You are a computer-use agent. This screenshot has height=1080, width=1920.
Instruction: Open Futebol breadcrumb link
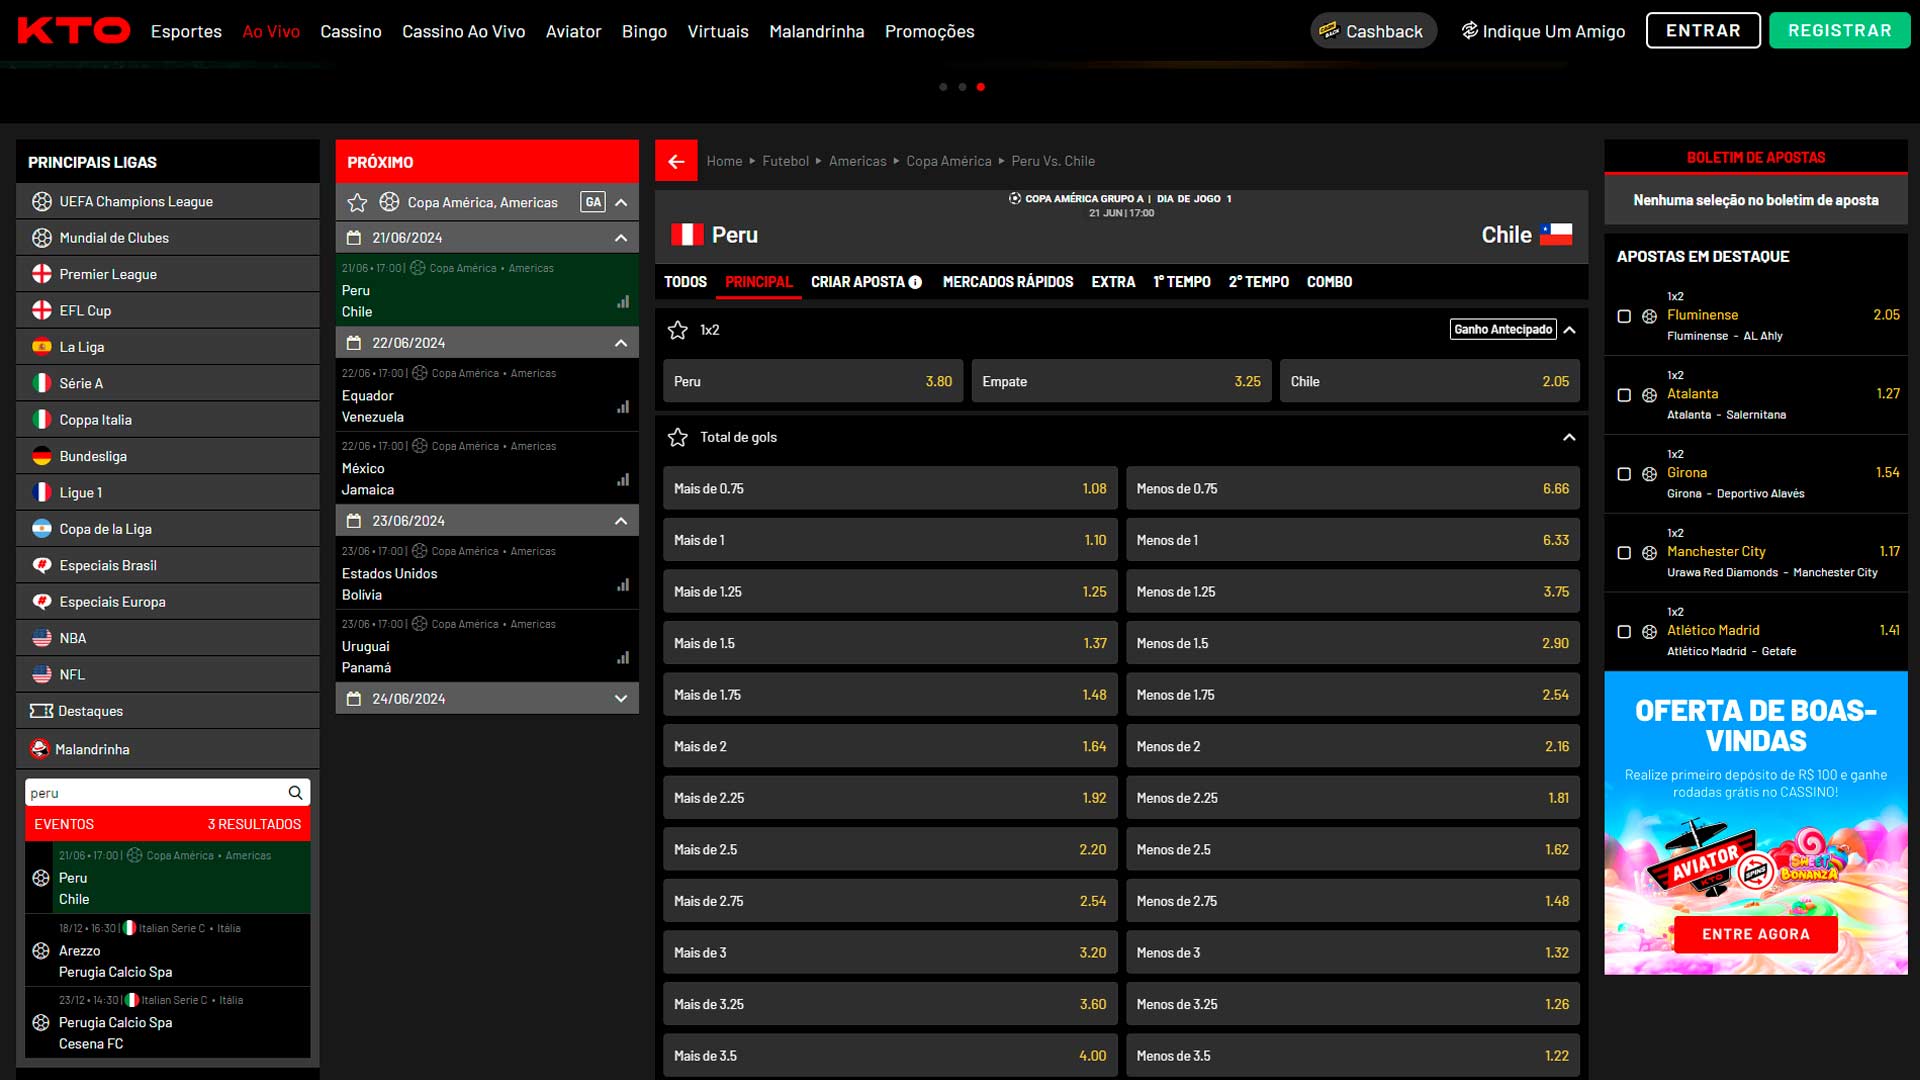(x=786, y=161)
